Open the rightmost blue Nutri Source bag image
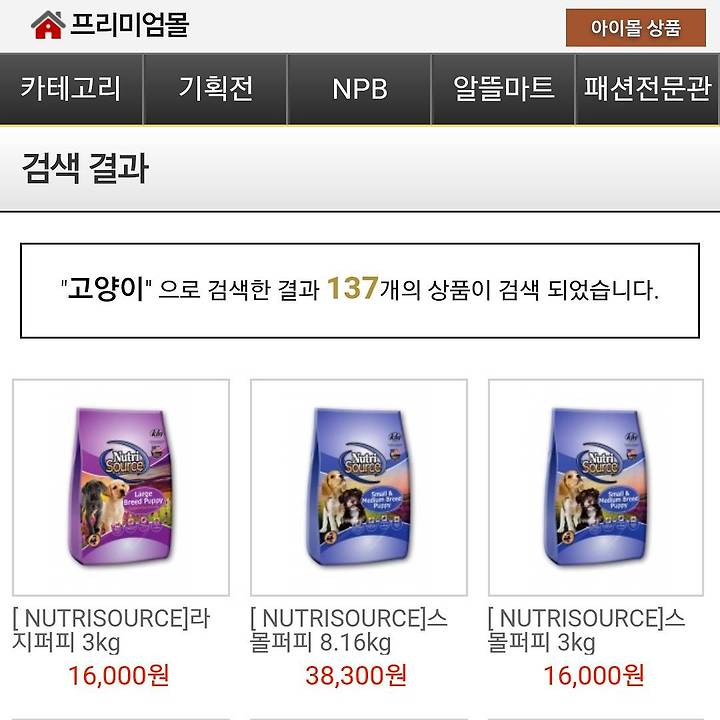720x720 pixels. (x=596, y=487)
